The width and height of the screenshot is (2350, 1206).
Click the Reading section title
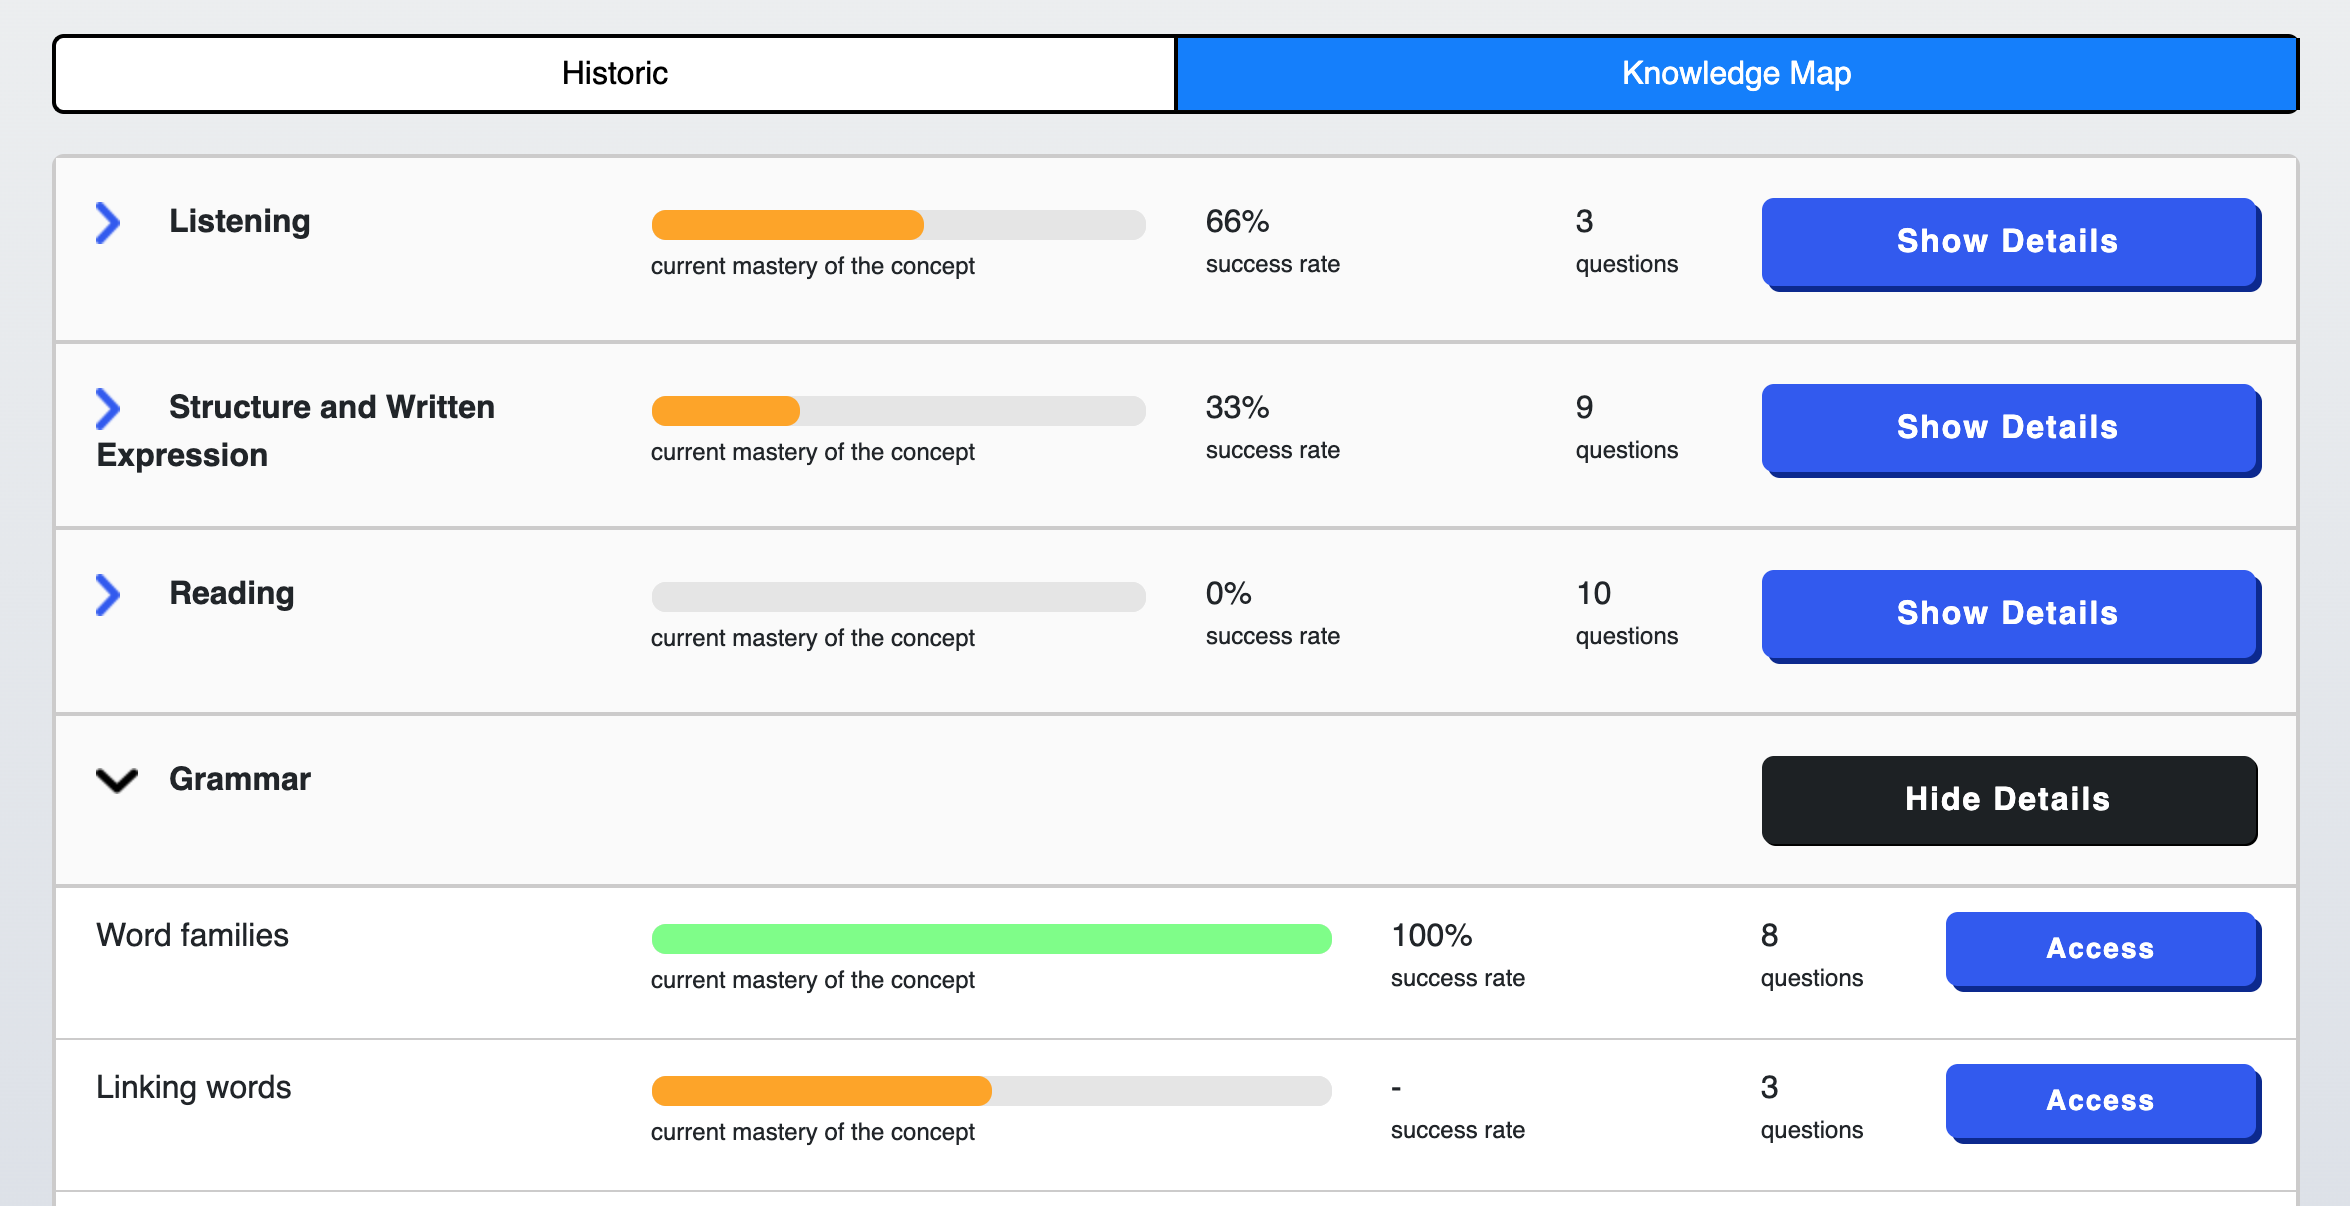[x=232, y=593]
